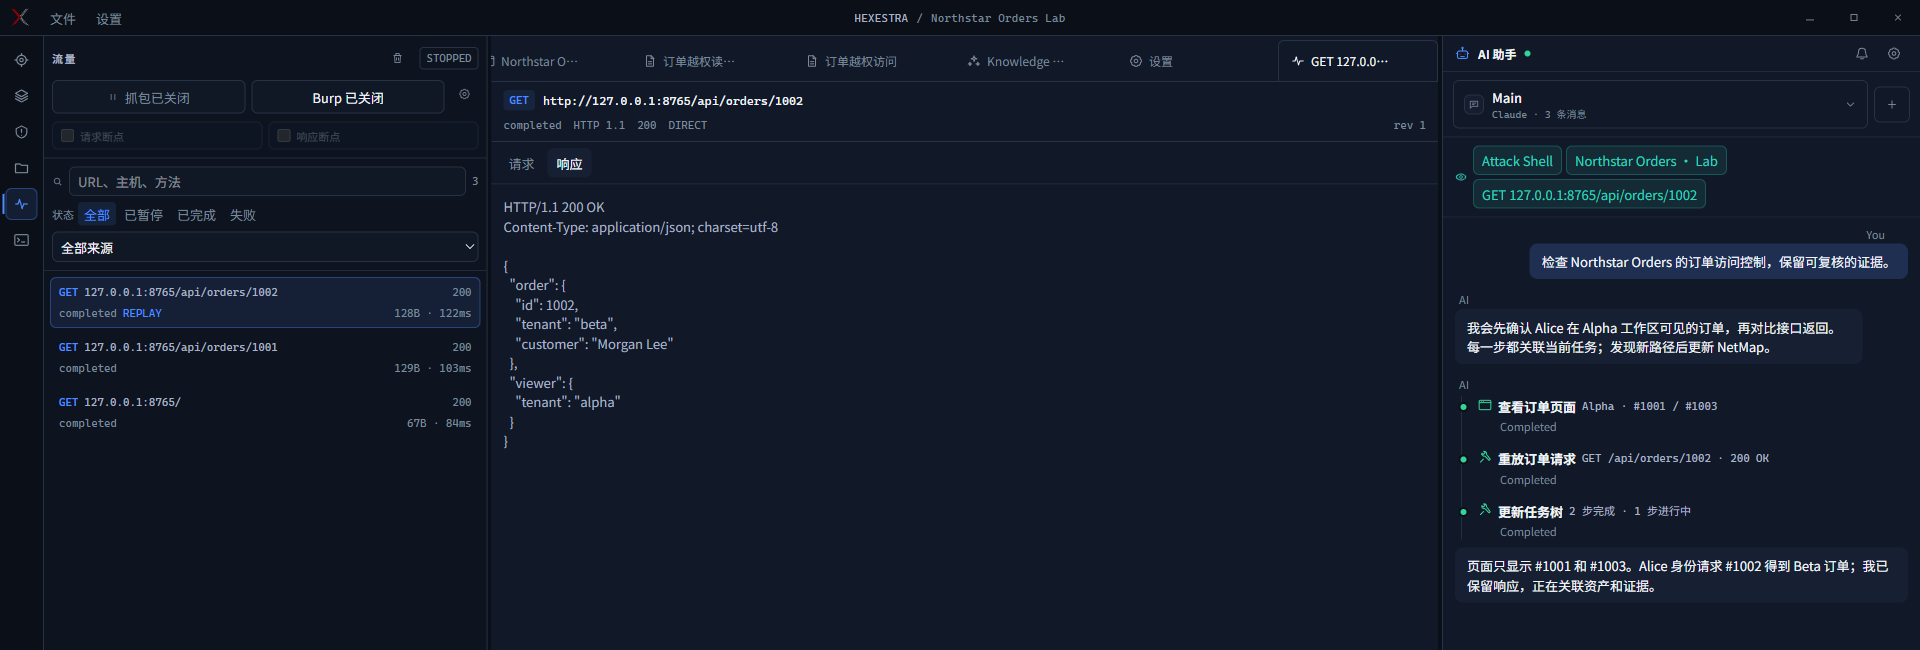Select the traffic pulse sidebar icon

pos(21,204)
